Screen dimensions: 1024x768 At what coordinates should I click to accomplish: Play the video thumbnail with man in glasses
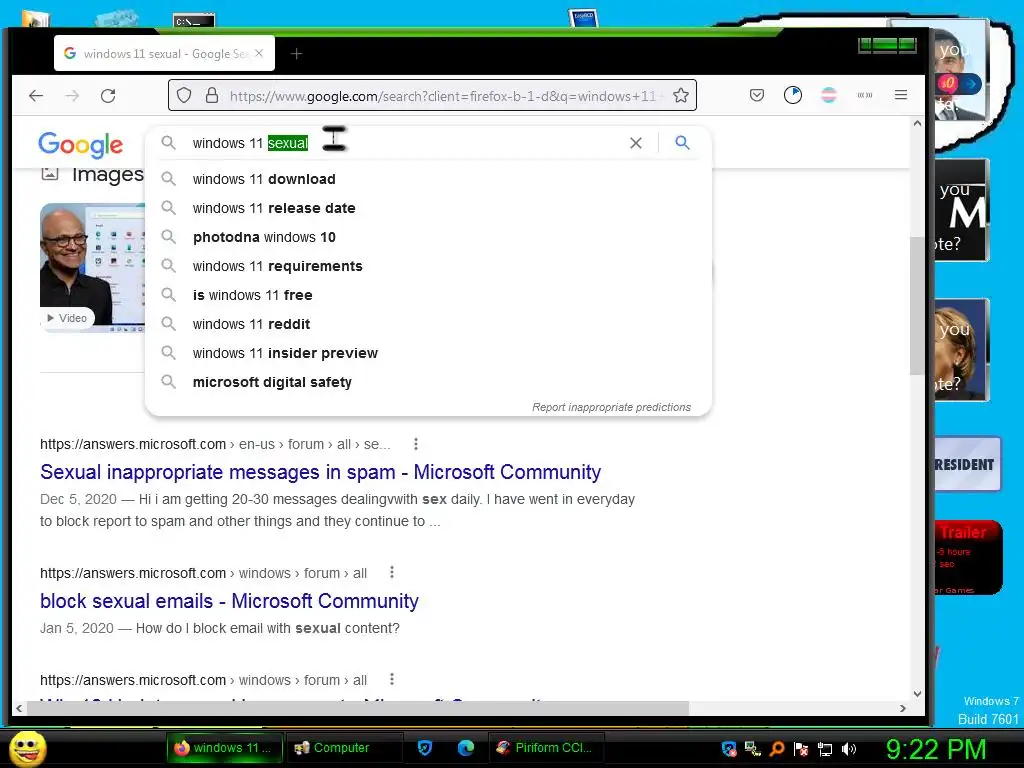91,267
